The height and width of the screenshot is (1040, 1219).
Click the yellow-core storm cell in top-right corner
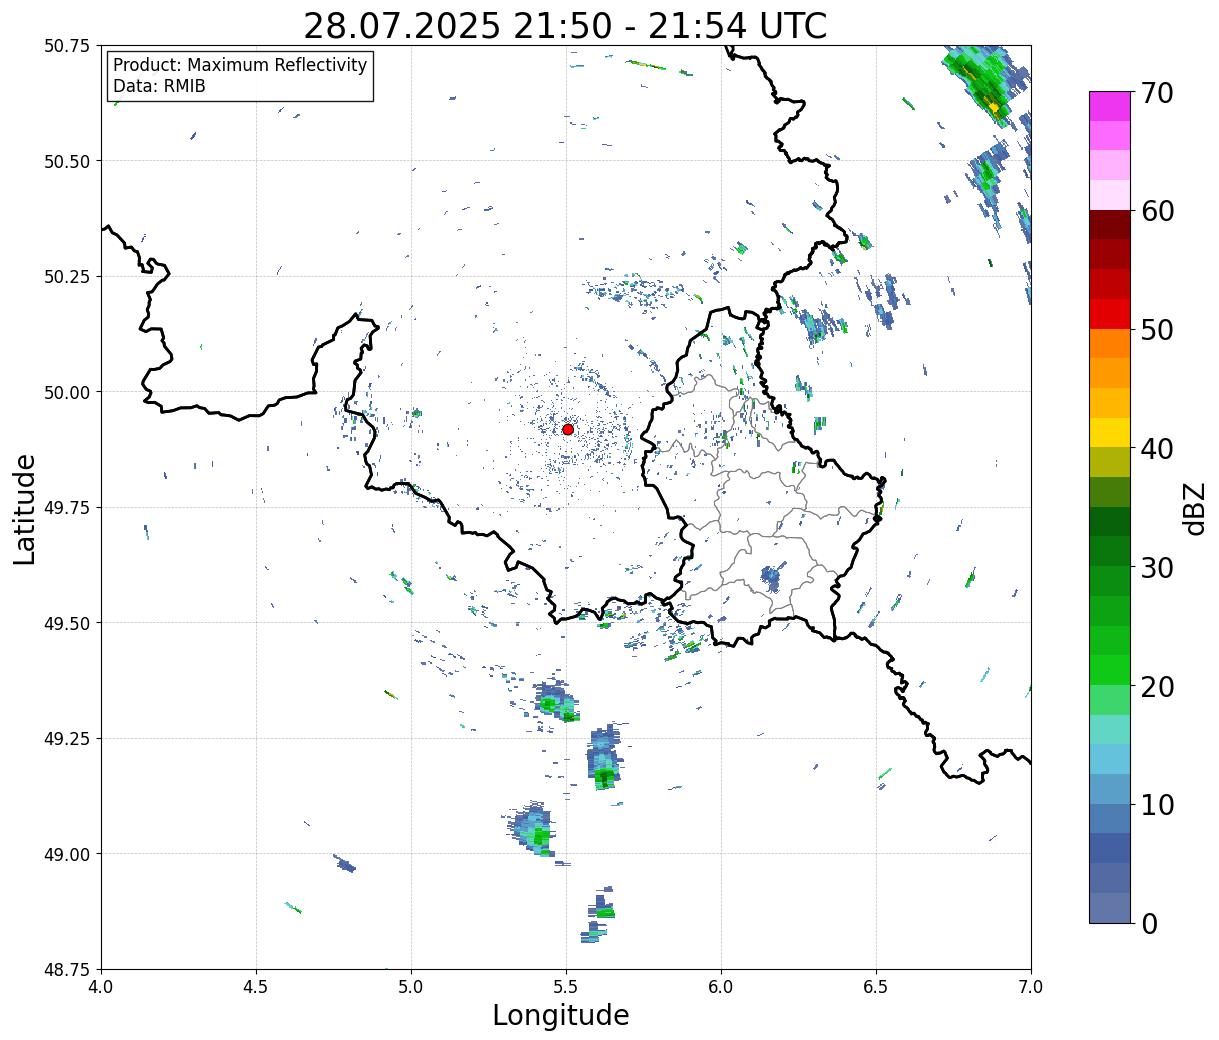pos(985,85)
